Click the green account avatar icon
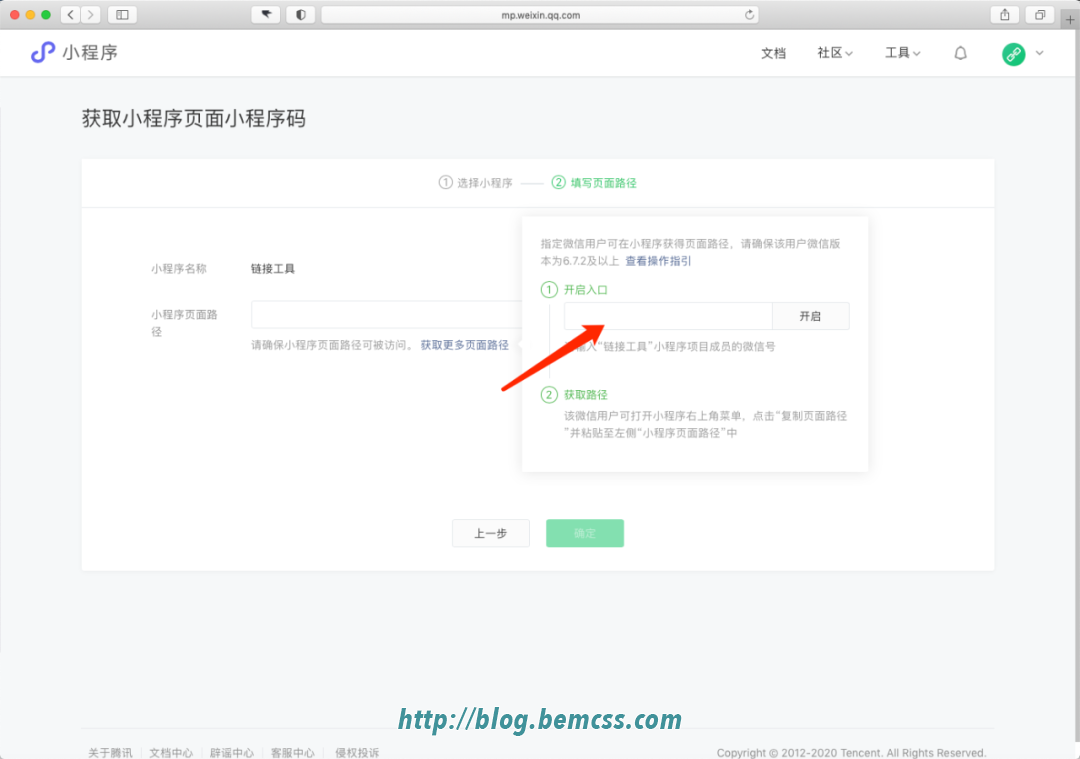Image resolution: width=1080 pixels, height=759 pixels. 1014,54
